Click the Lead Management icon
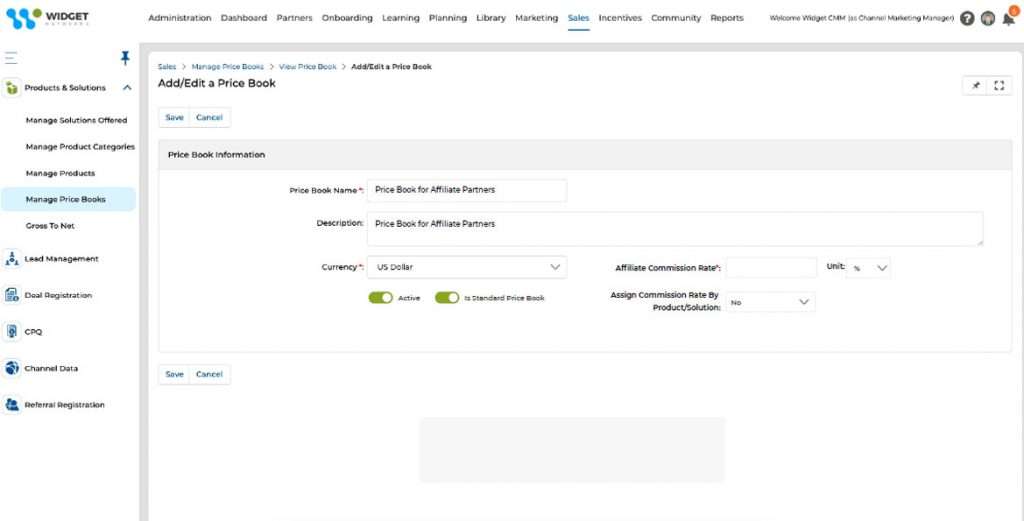Image resolution: width=1024 pixels, height=521 pixels. tap(11, 259)
